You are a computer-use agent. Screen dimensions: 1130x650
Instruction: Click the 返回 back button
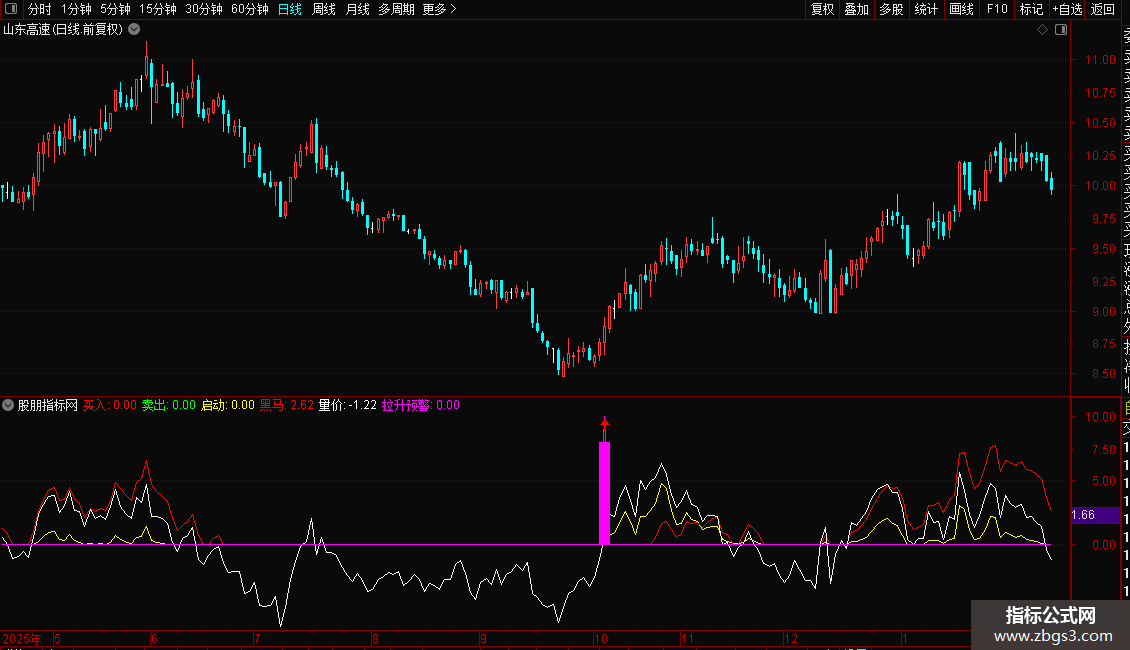(1102, 10)
